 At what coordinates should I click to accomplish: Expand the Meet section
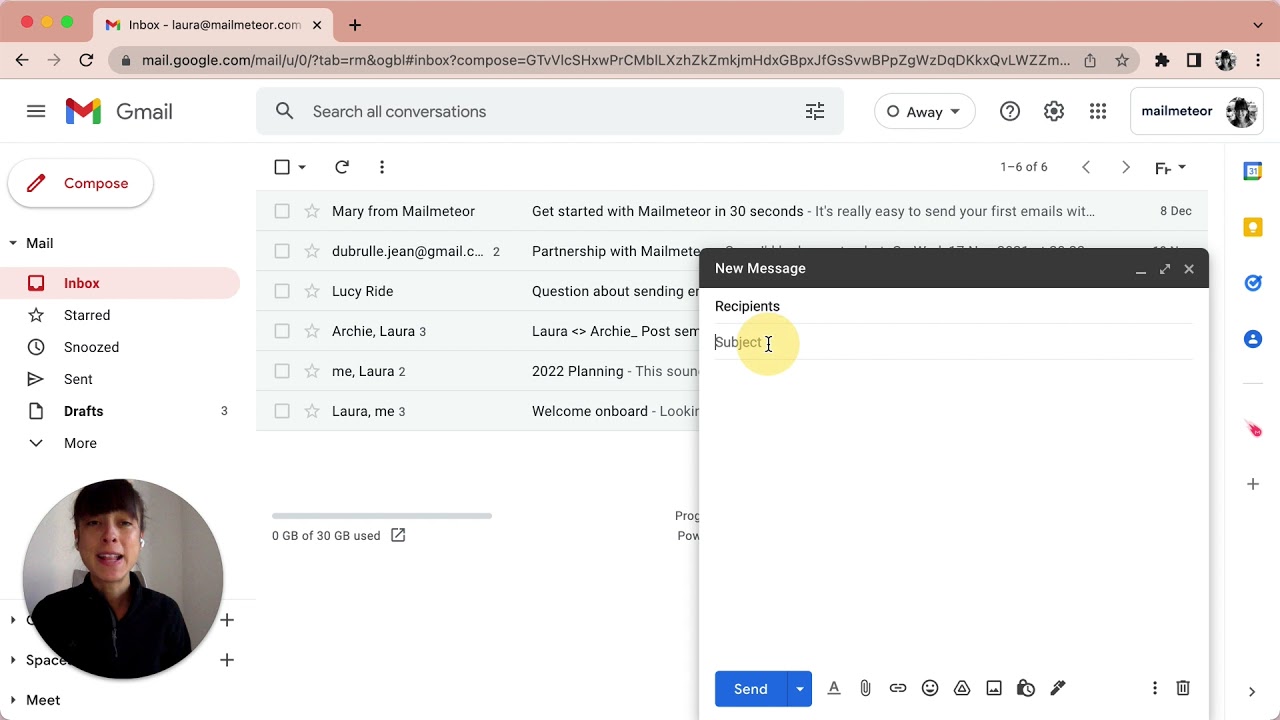[13, 700]
